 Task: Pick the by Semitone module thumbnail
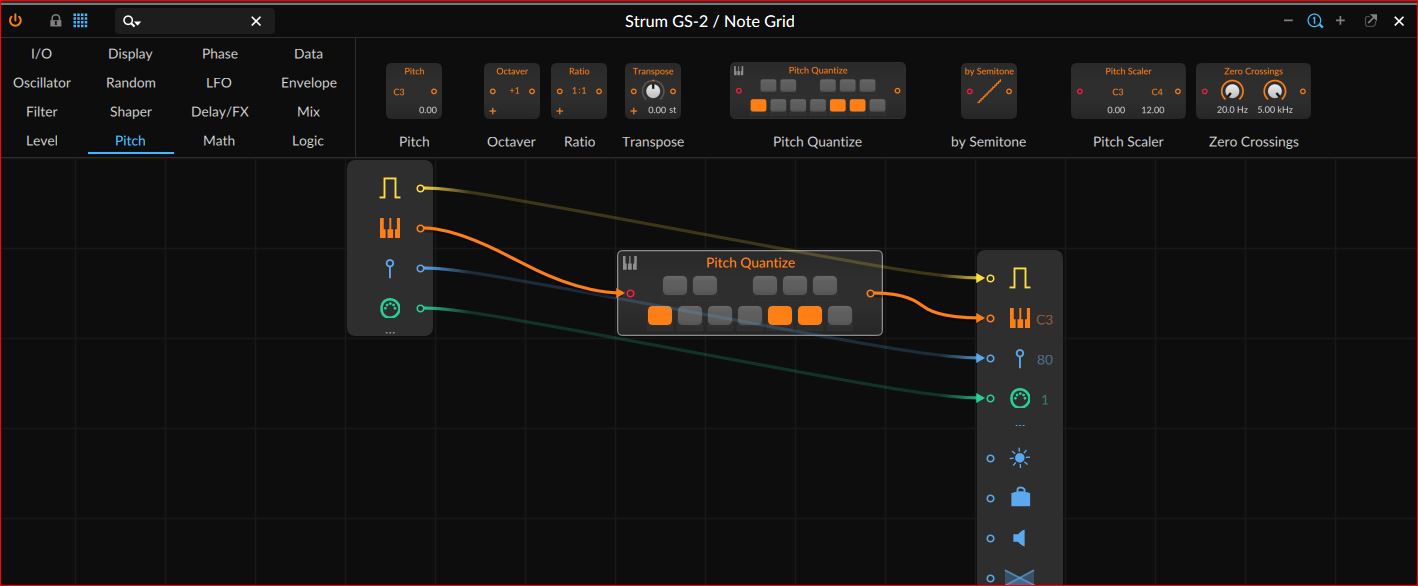(989, 91)
